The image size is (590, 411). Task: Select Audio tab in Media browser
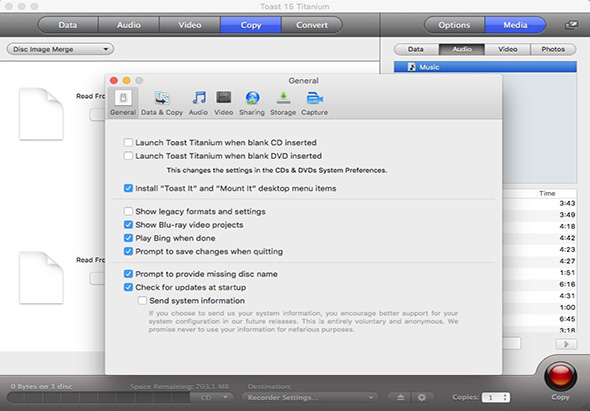462,49
